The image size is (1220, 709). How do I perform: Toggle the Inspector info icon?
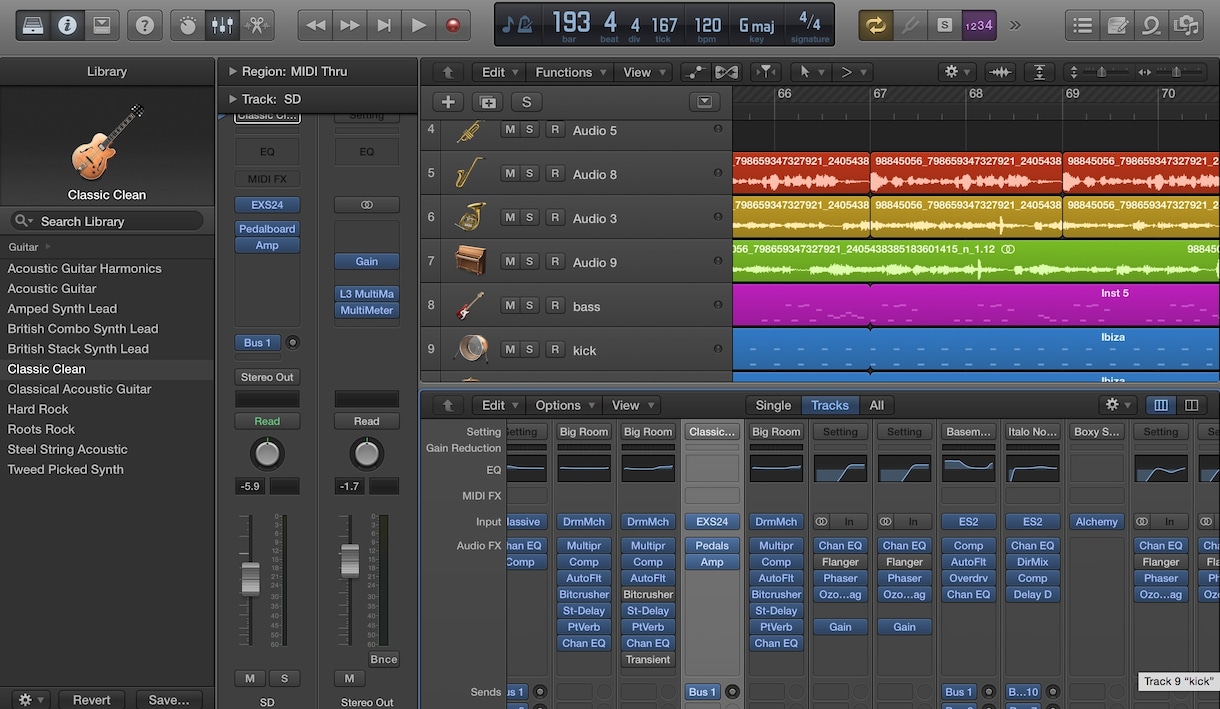pos(68,25)
